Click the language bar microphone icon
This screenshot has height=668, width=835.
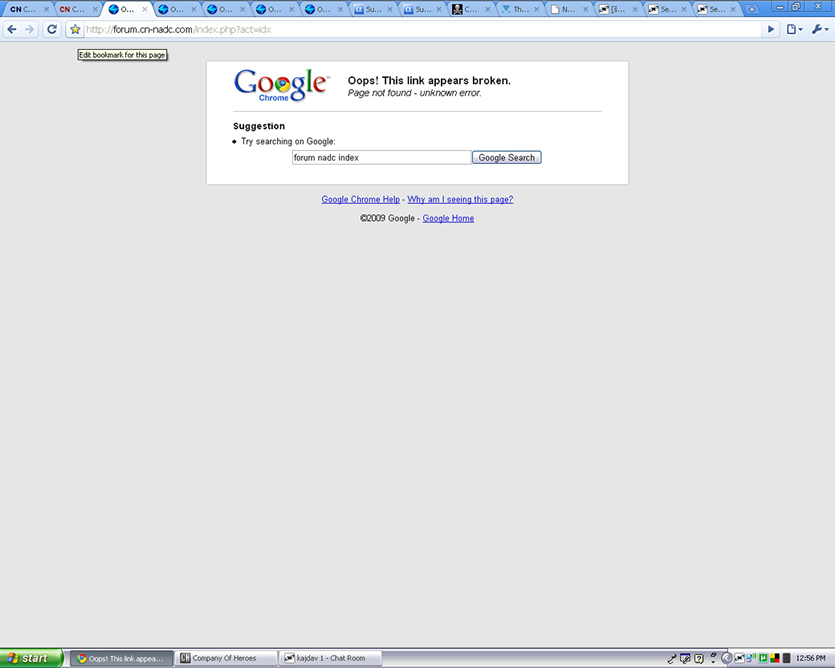[x=672, y=658]
